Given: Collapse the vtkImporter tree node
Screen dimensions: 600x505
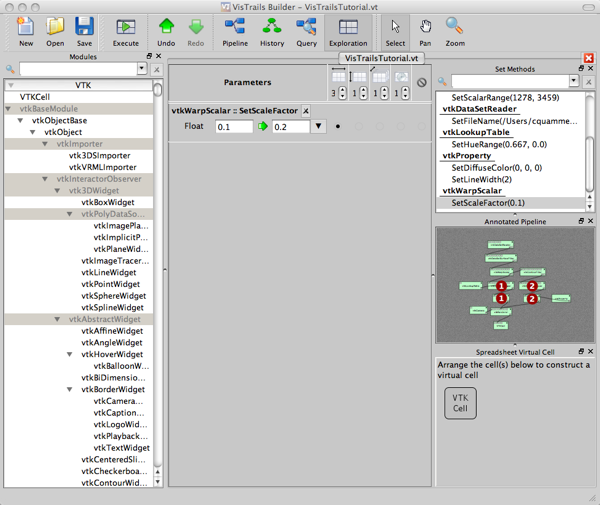Looking at the screenshot, I should tap(45, 144).
